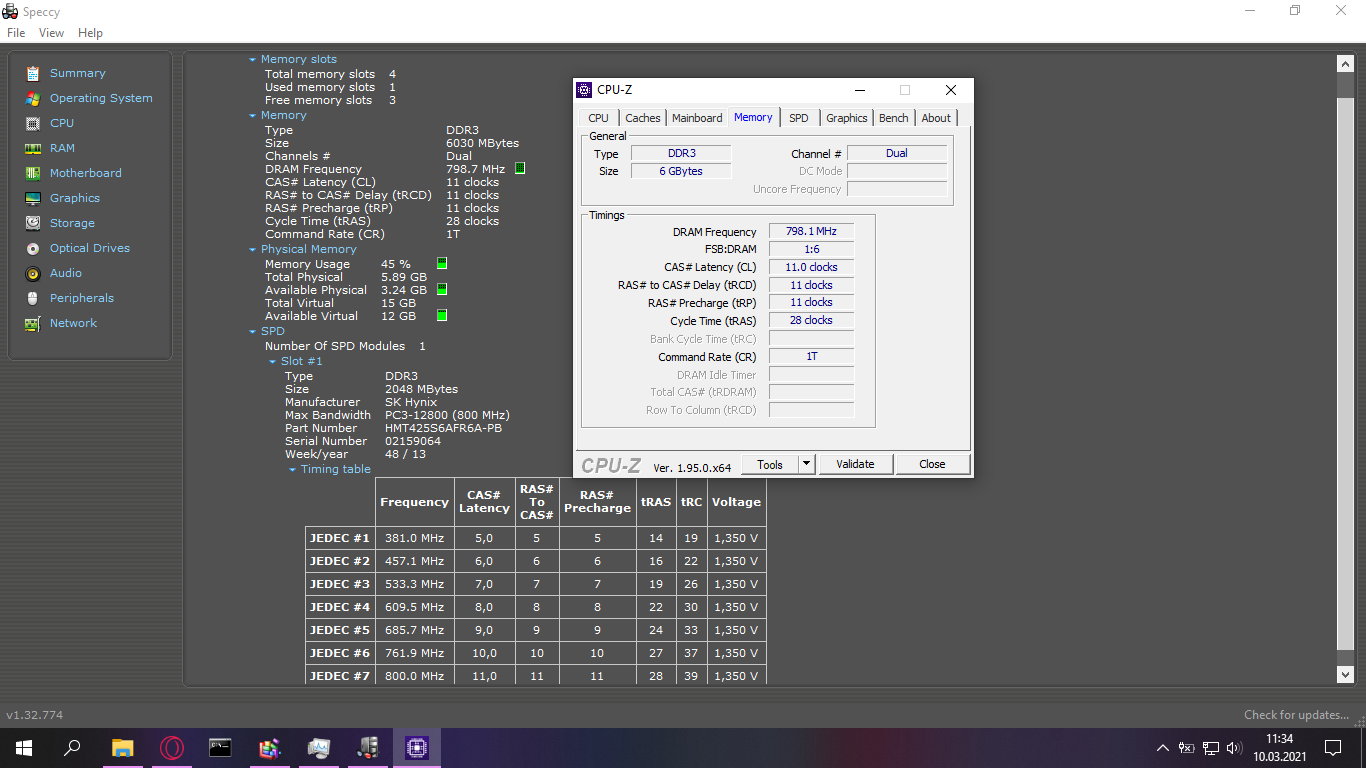Switch to the Bench tab in CPU-Z

tap(894, 118)
